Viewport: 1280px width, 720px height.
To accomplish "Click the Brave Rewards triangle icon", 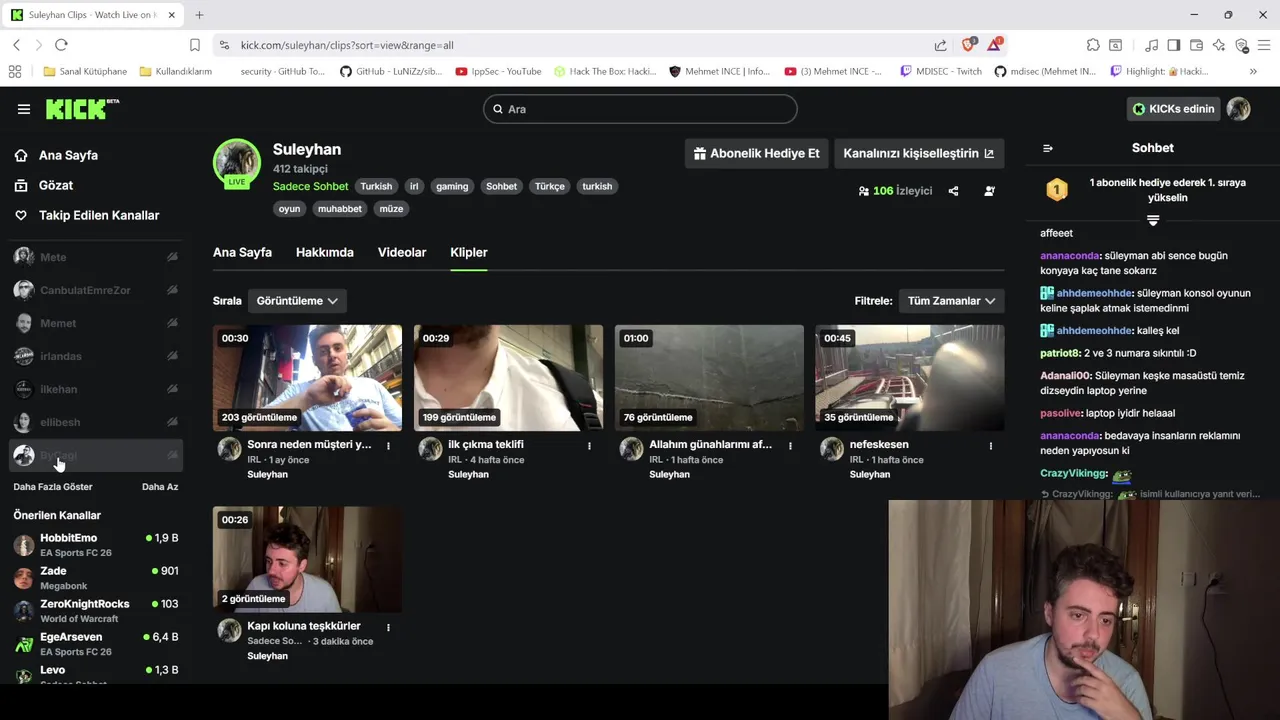I will coord(994,45).
